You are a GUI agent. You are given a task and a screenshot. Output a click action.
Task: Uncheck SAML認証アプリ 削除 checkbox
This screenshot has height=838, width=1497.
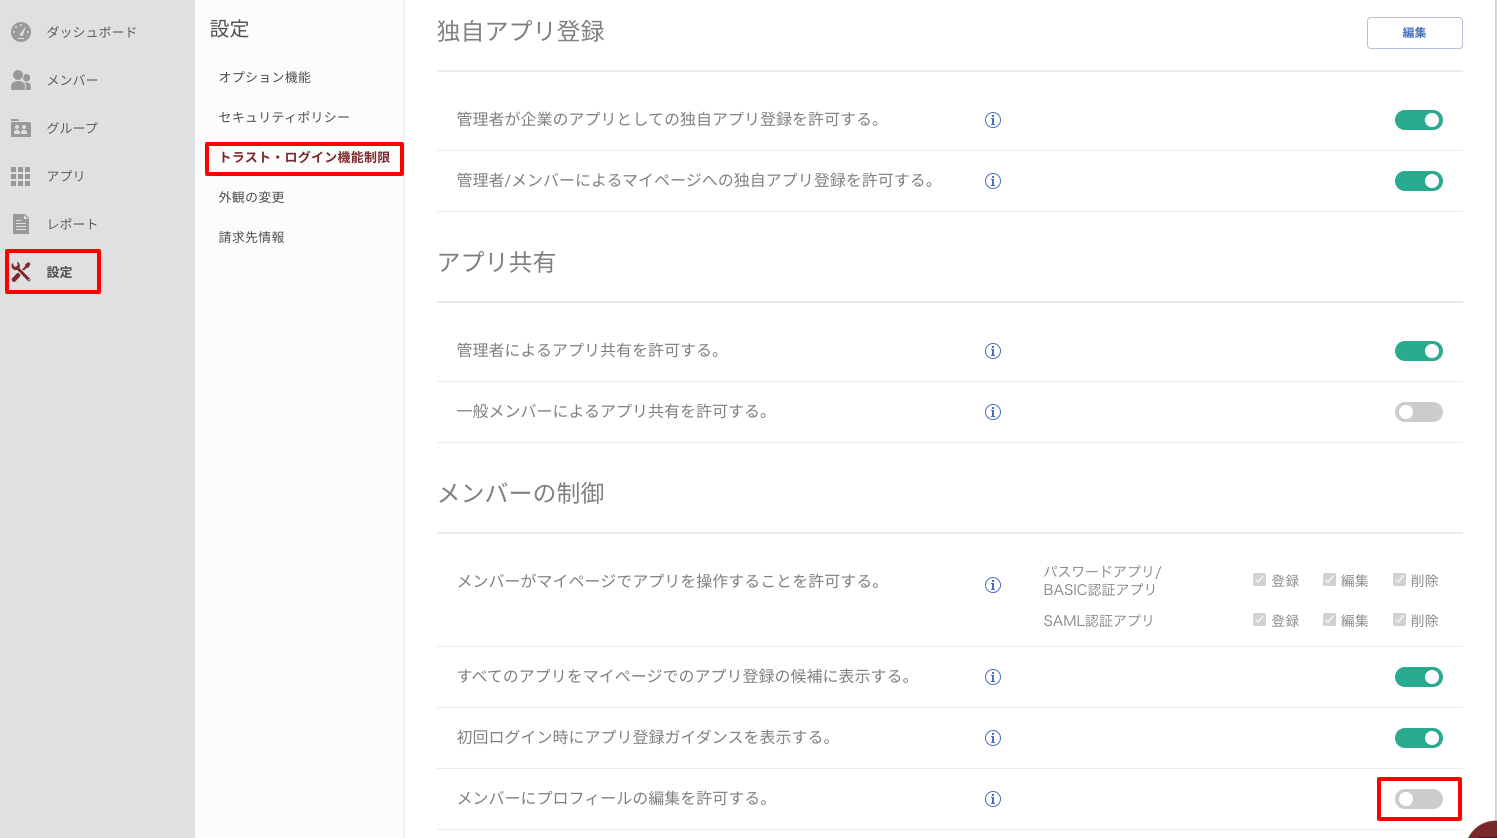pyautogui.click(x=1399, y=620)
